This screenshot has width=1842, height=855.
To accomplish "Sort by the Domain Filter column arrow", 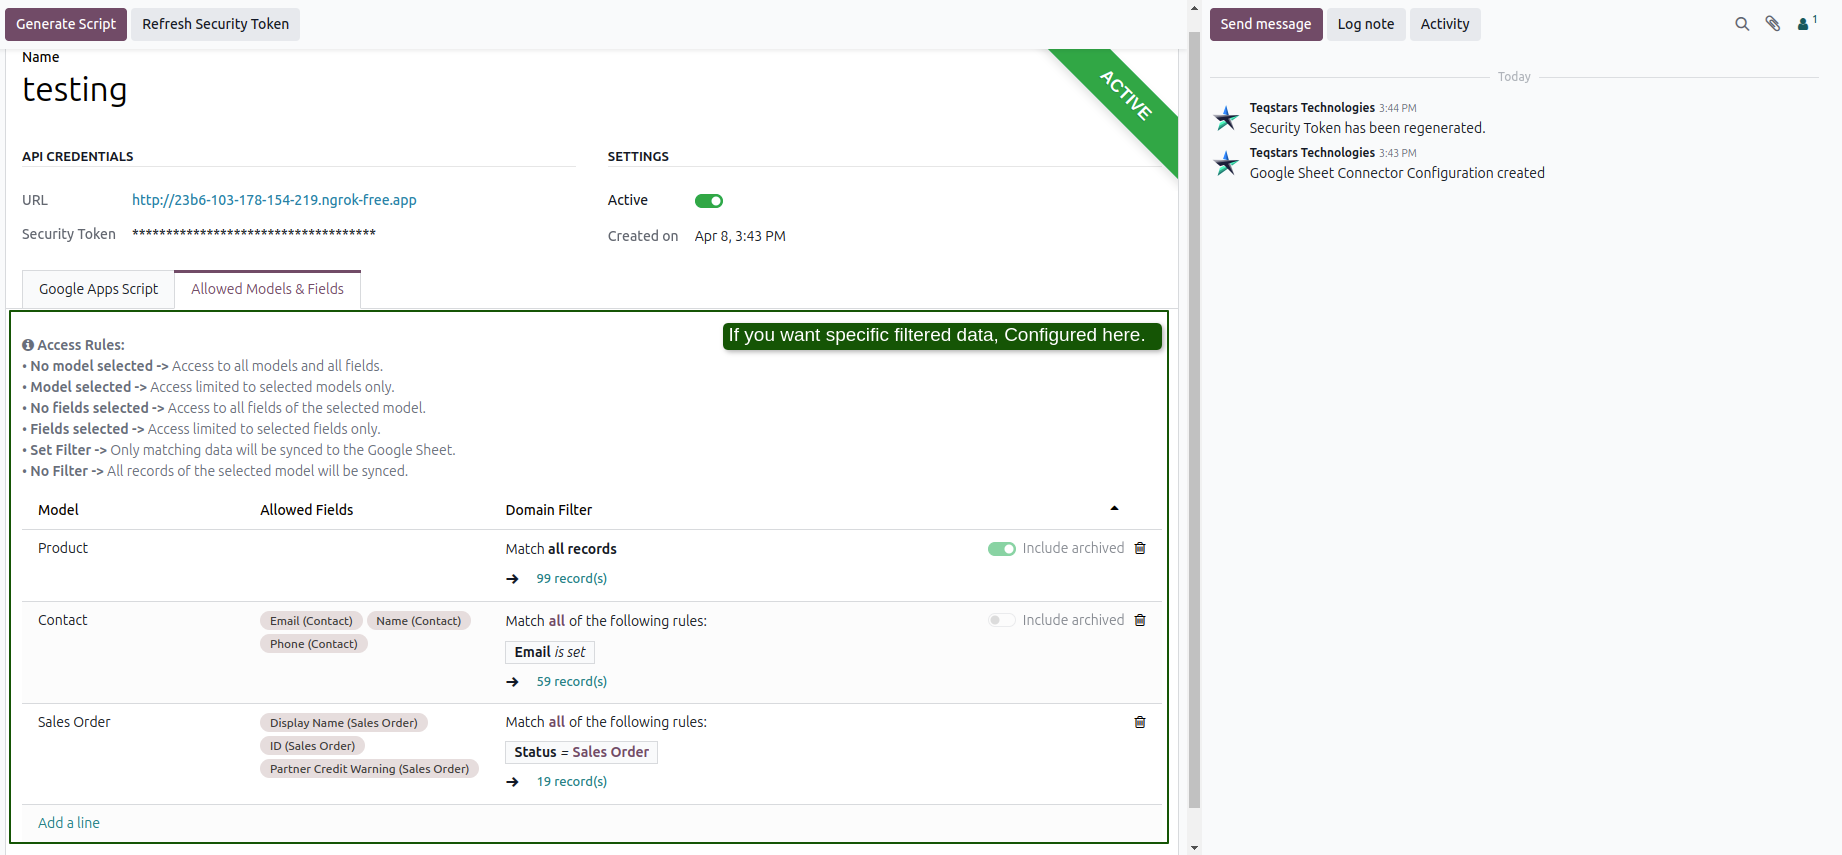I will [x=1114, y=509].
